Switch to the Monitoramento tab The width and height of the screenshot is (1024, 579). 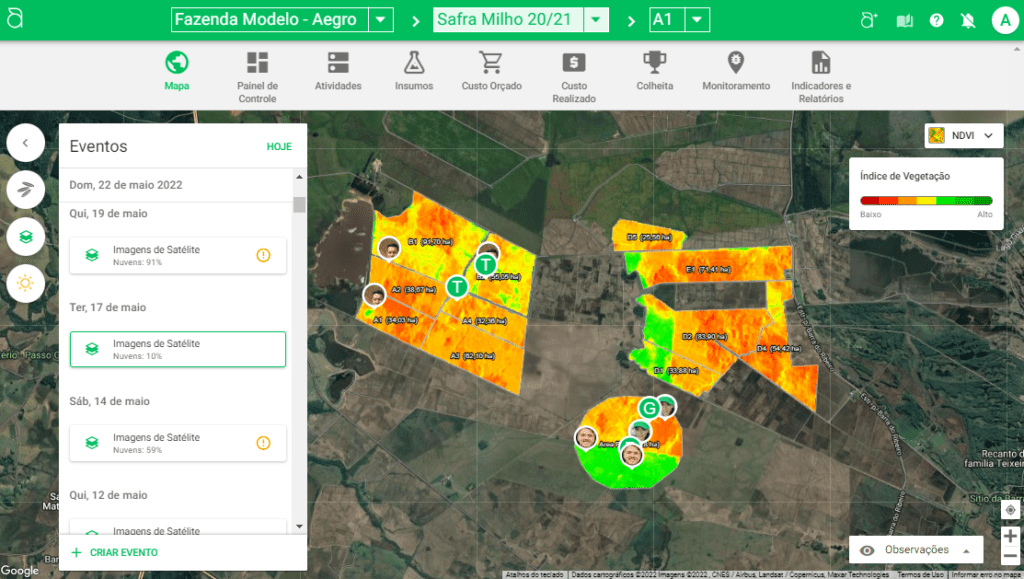736,72
